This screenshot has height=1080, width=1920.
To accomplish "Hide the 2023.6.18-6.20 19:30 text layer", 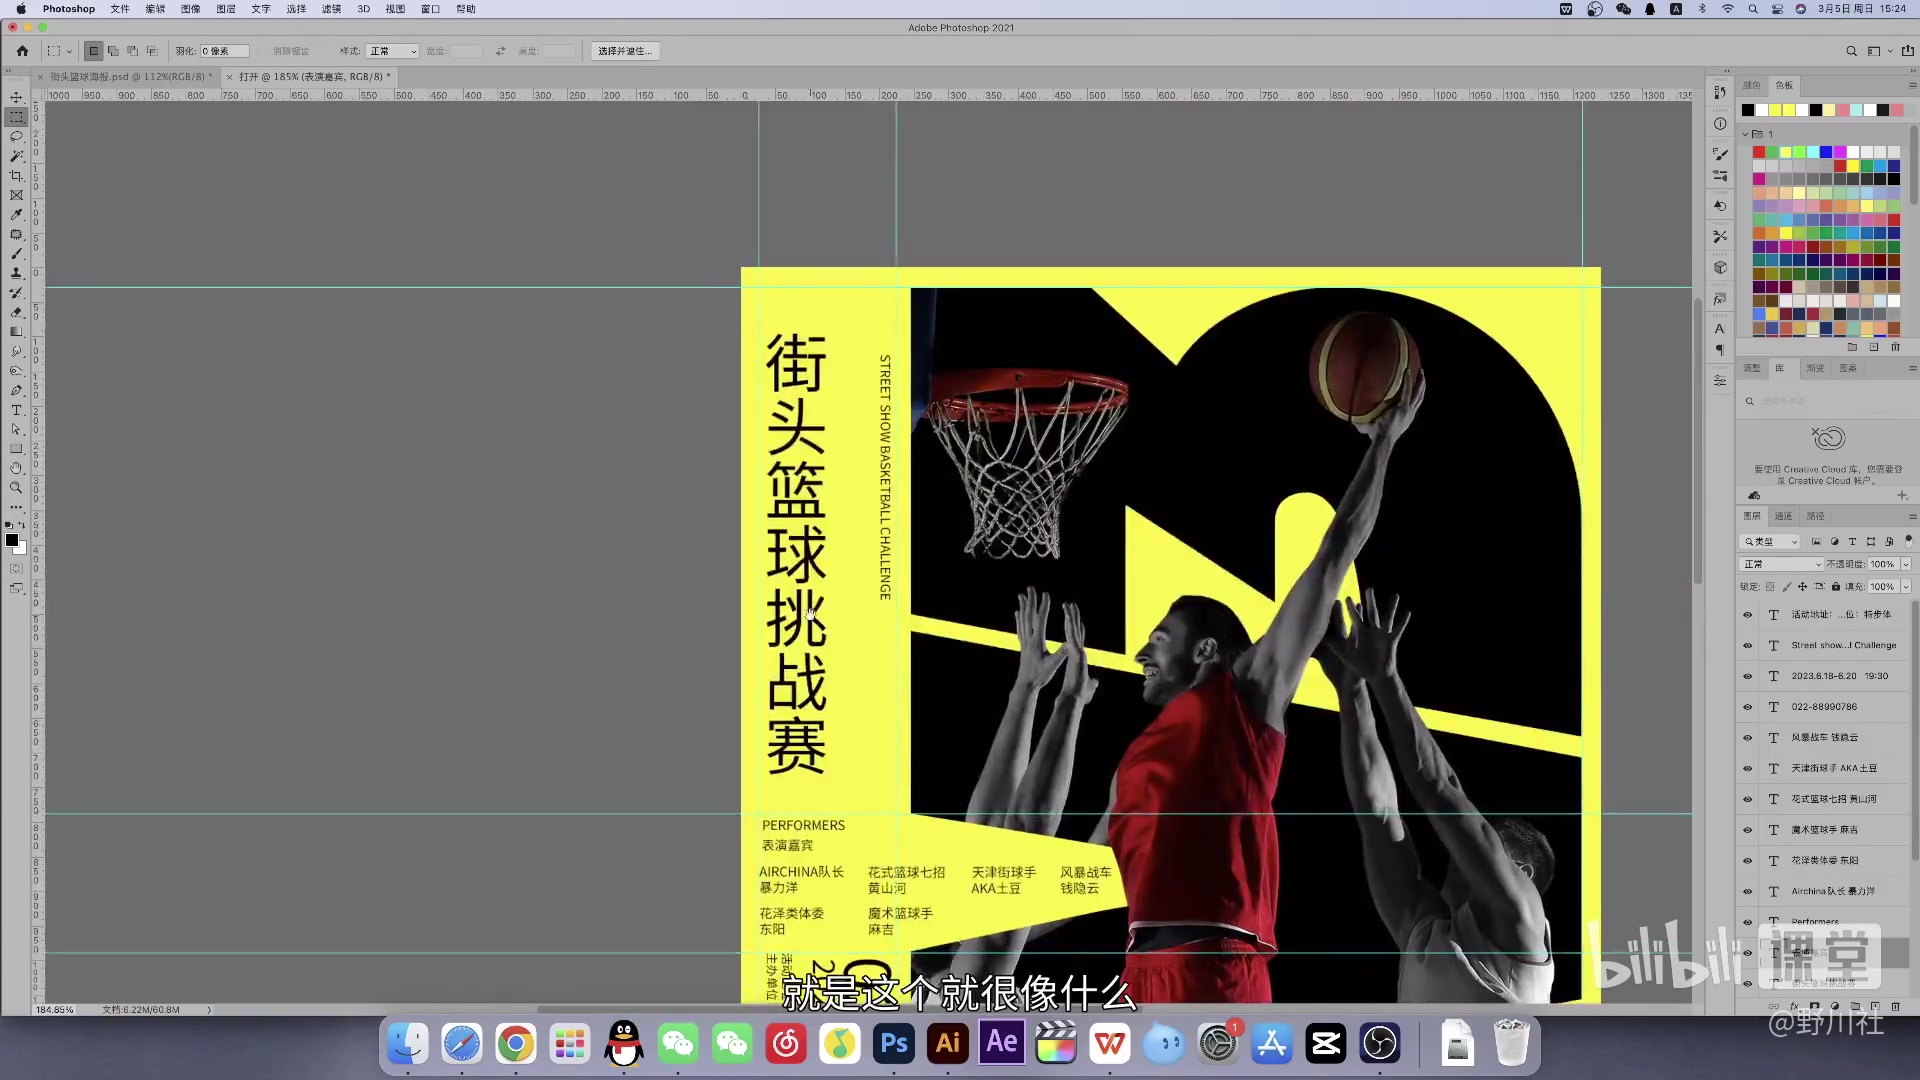I will [1748, 677].
